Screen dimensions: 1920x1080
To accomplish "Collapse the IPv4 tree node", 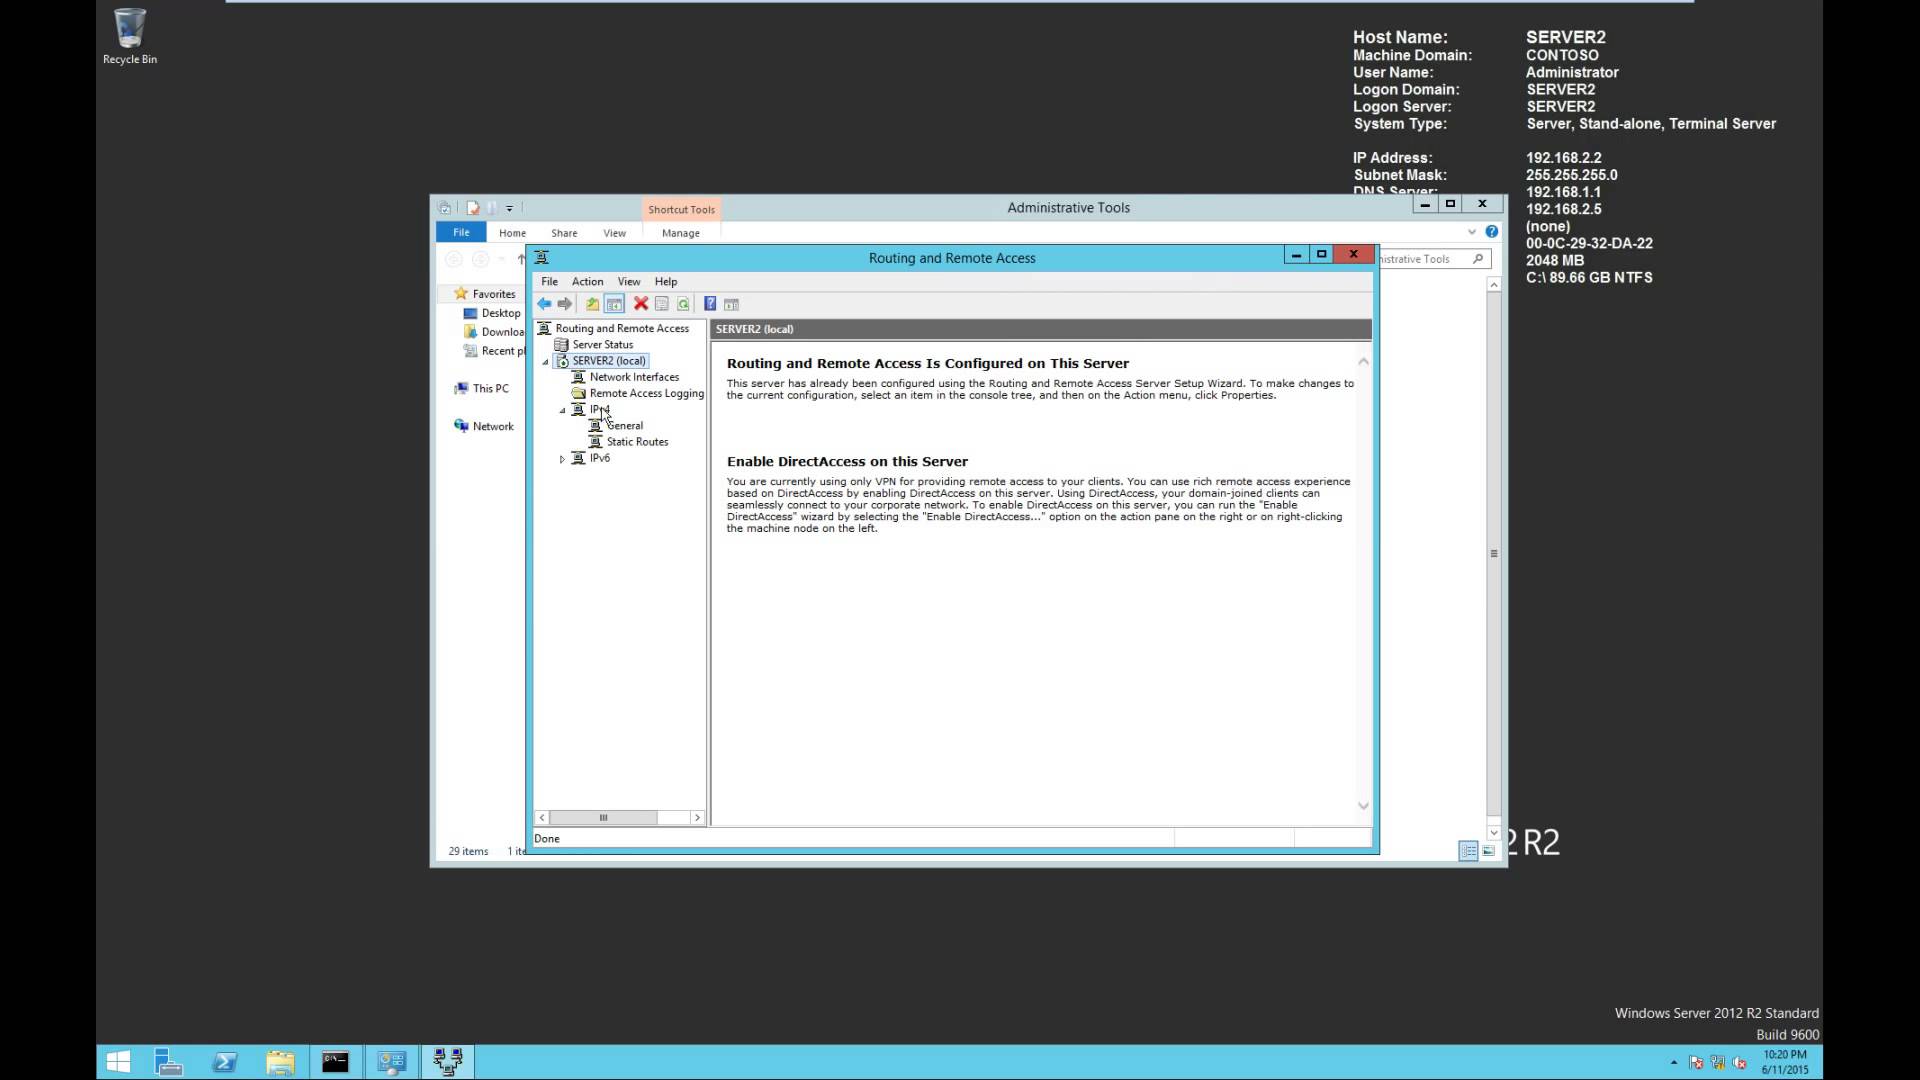I will (562, 410).
